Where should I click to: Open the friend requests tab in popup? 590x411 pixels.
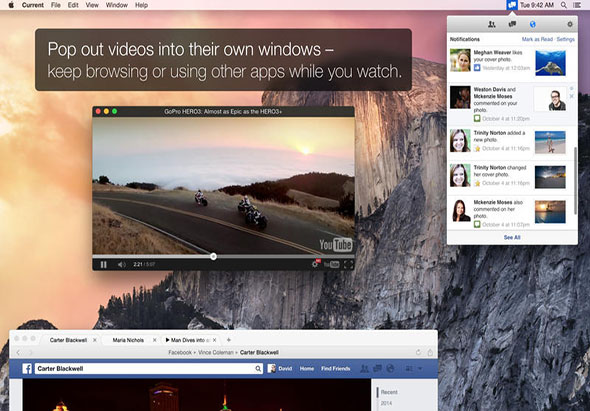[x=491, y=24]
